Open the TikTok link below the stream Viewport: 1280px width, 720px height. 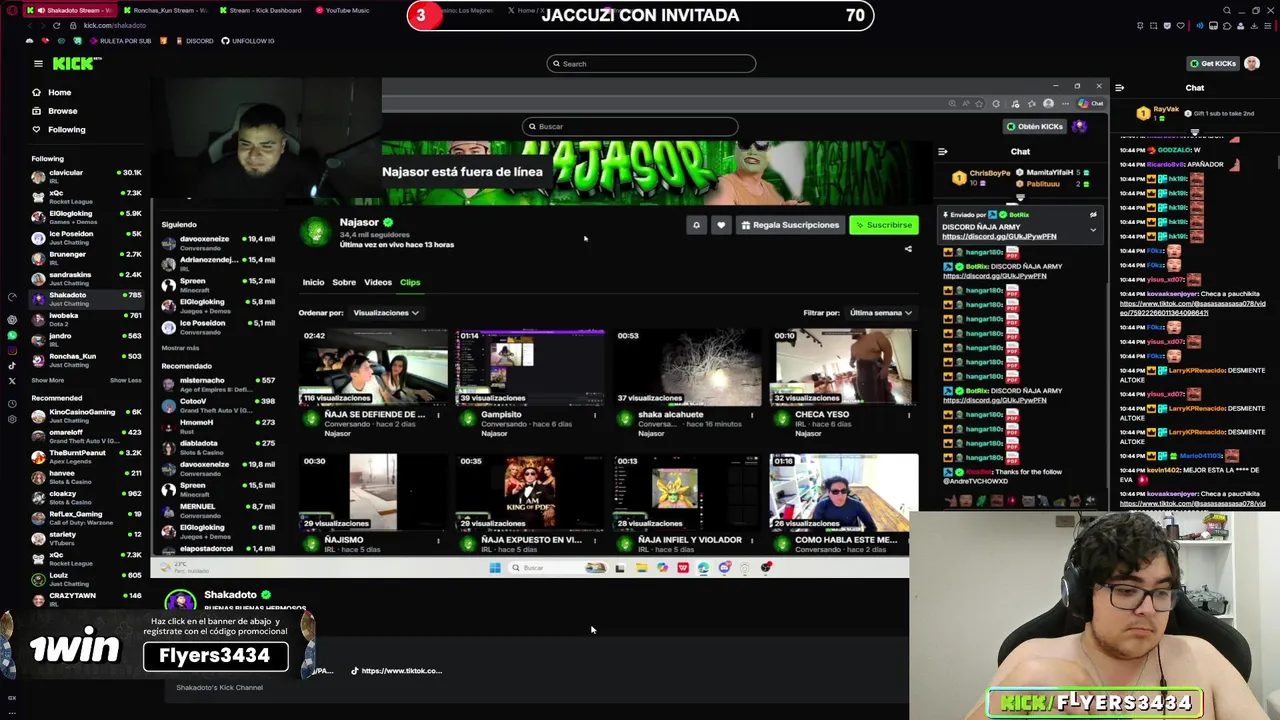click(x=396, y=671)
